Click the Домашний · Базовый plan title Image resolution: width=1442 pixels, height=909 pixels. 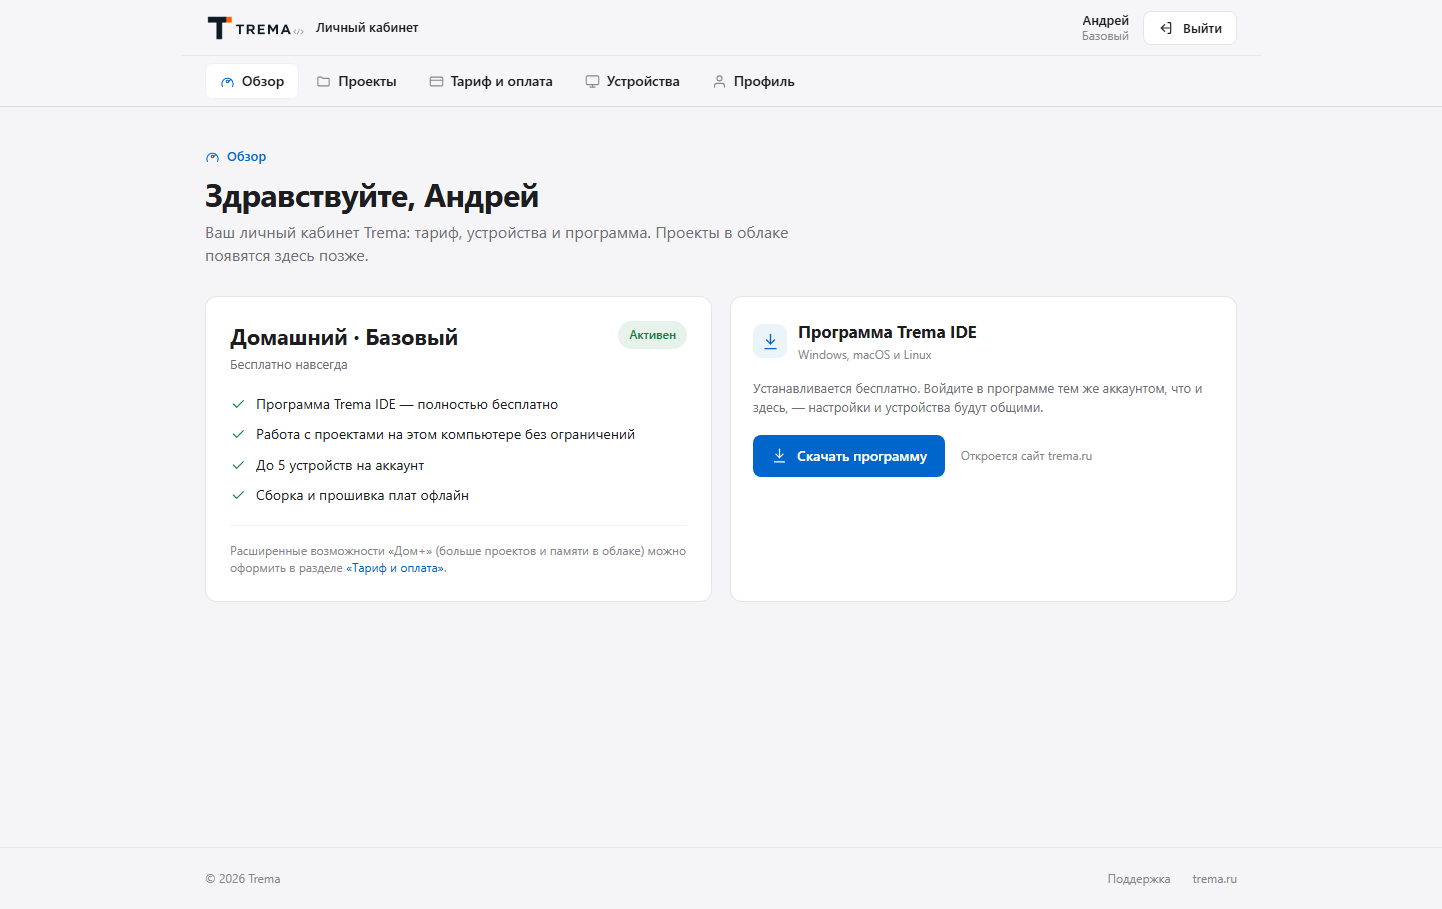344,338
